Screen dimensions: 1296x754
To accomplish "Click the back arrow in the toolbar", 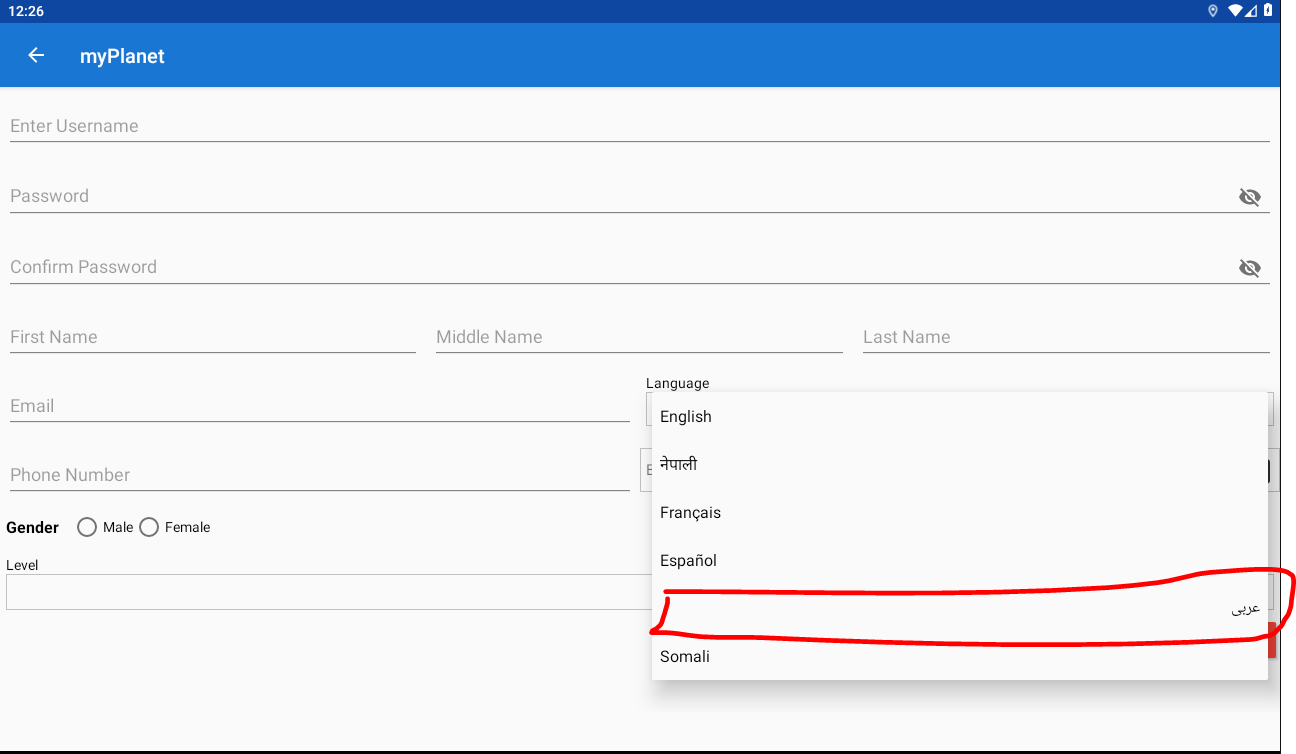I will [x=36, y=55].
